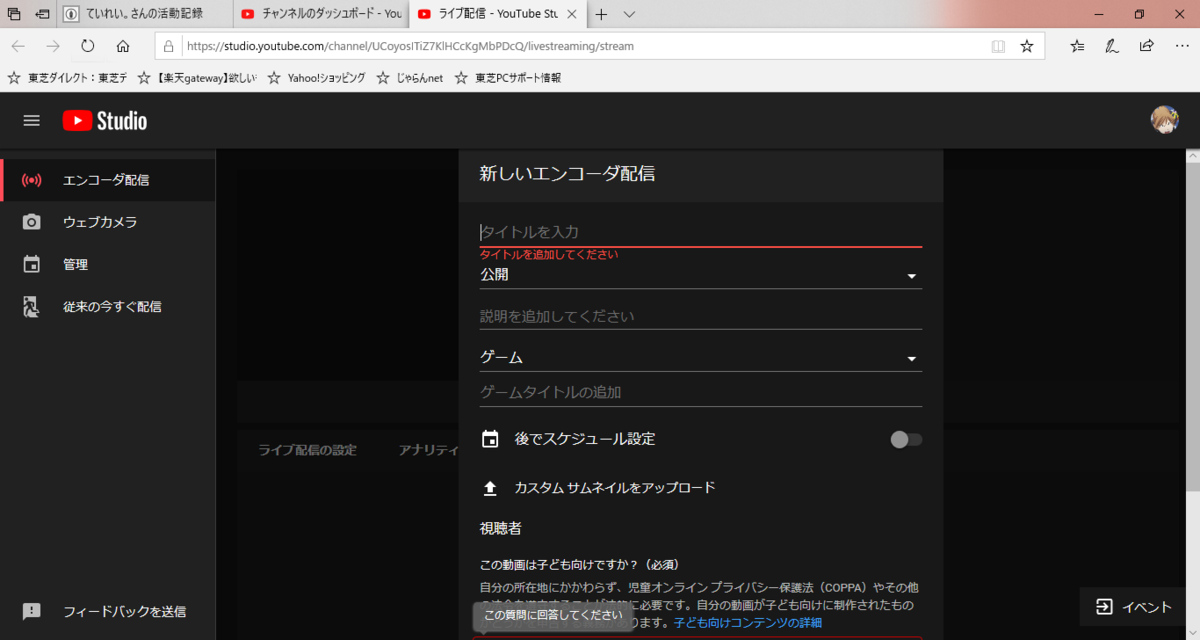Enable 後でスケジュール設定 scheduling toggle
The width and height of the screenshot is (1200, 640).
coord(905,439)
